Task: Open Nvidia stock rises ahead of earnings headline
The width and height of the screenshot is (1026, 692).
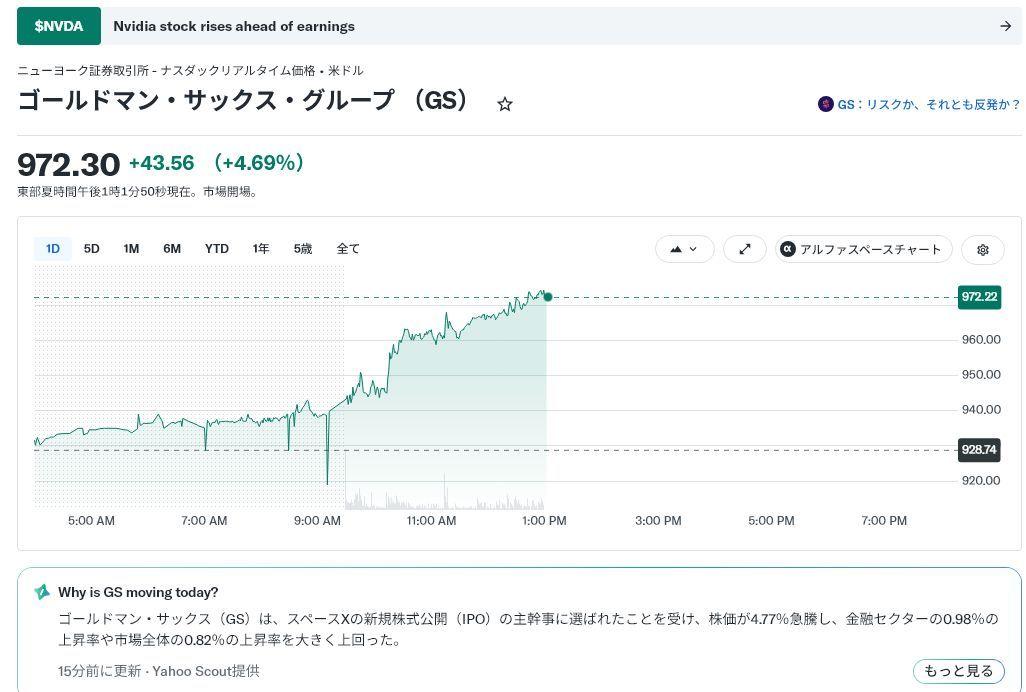Action: [234, 26]
